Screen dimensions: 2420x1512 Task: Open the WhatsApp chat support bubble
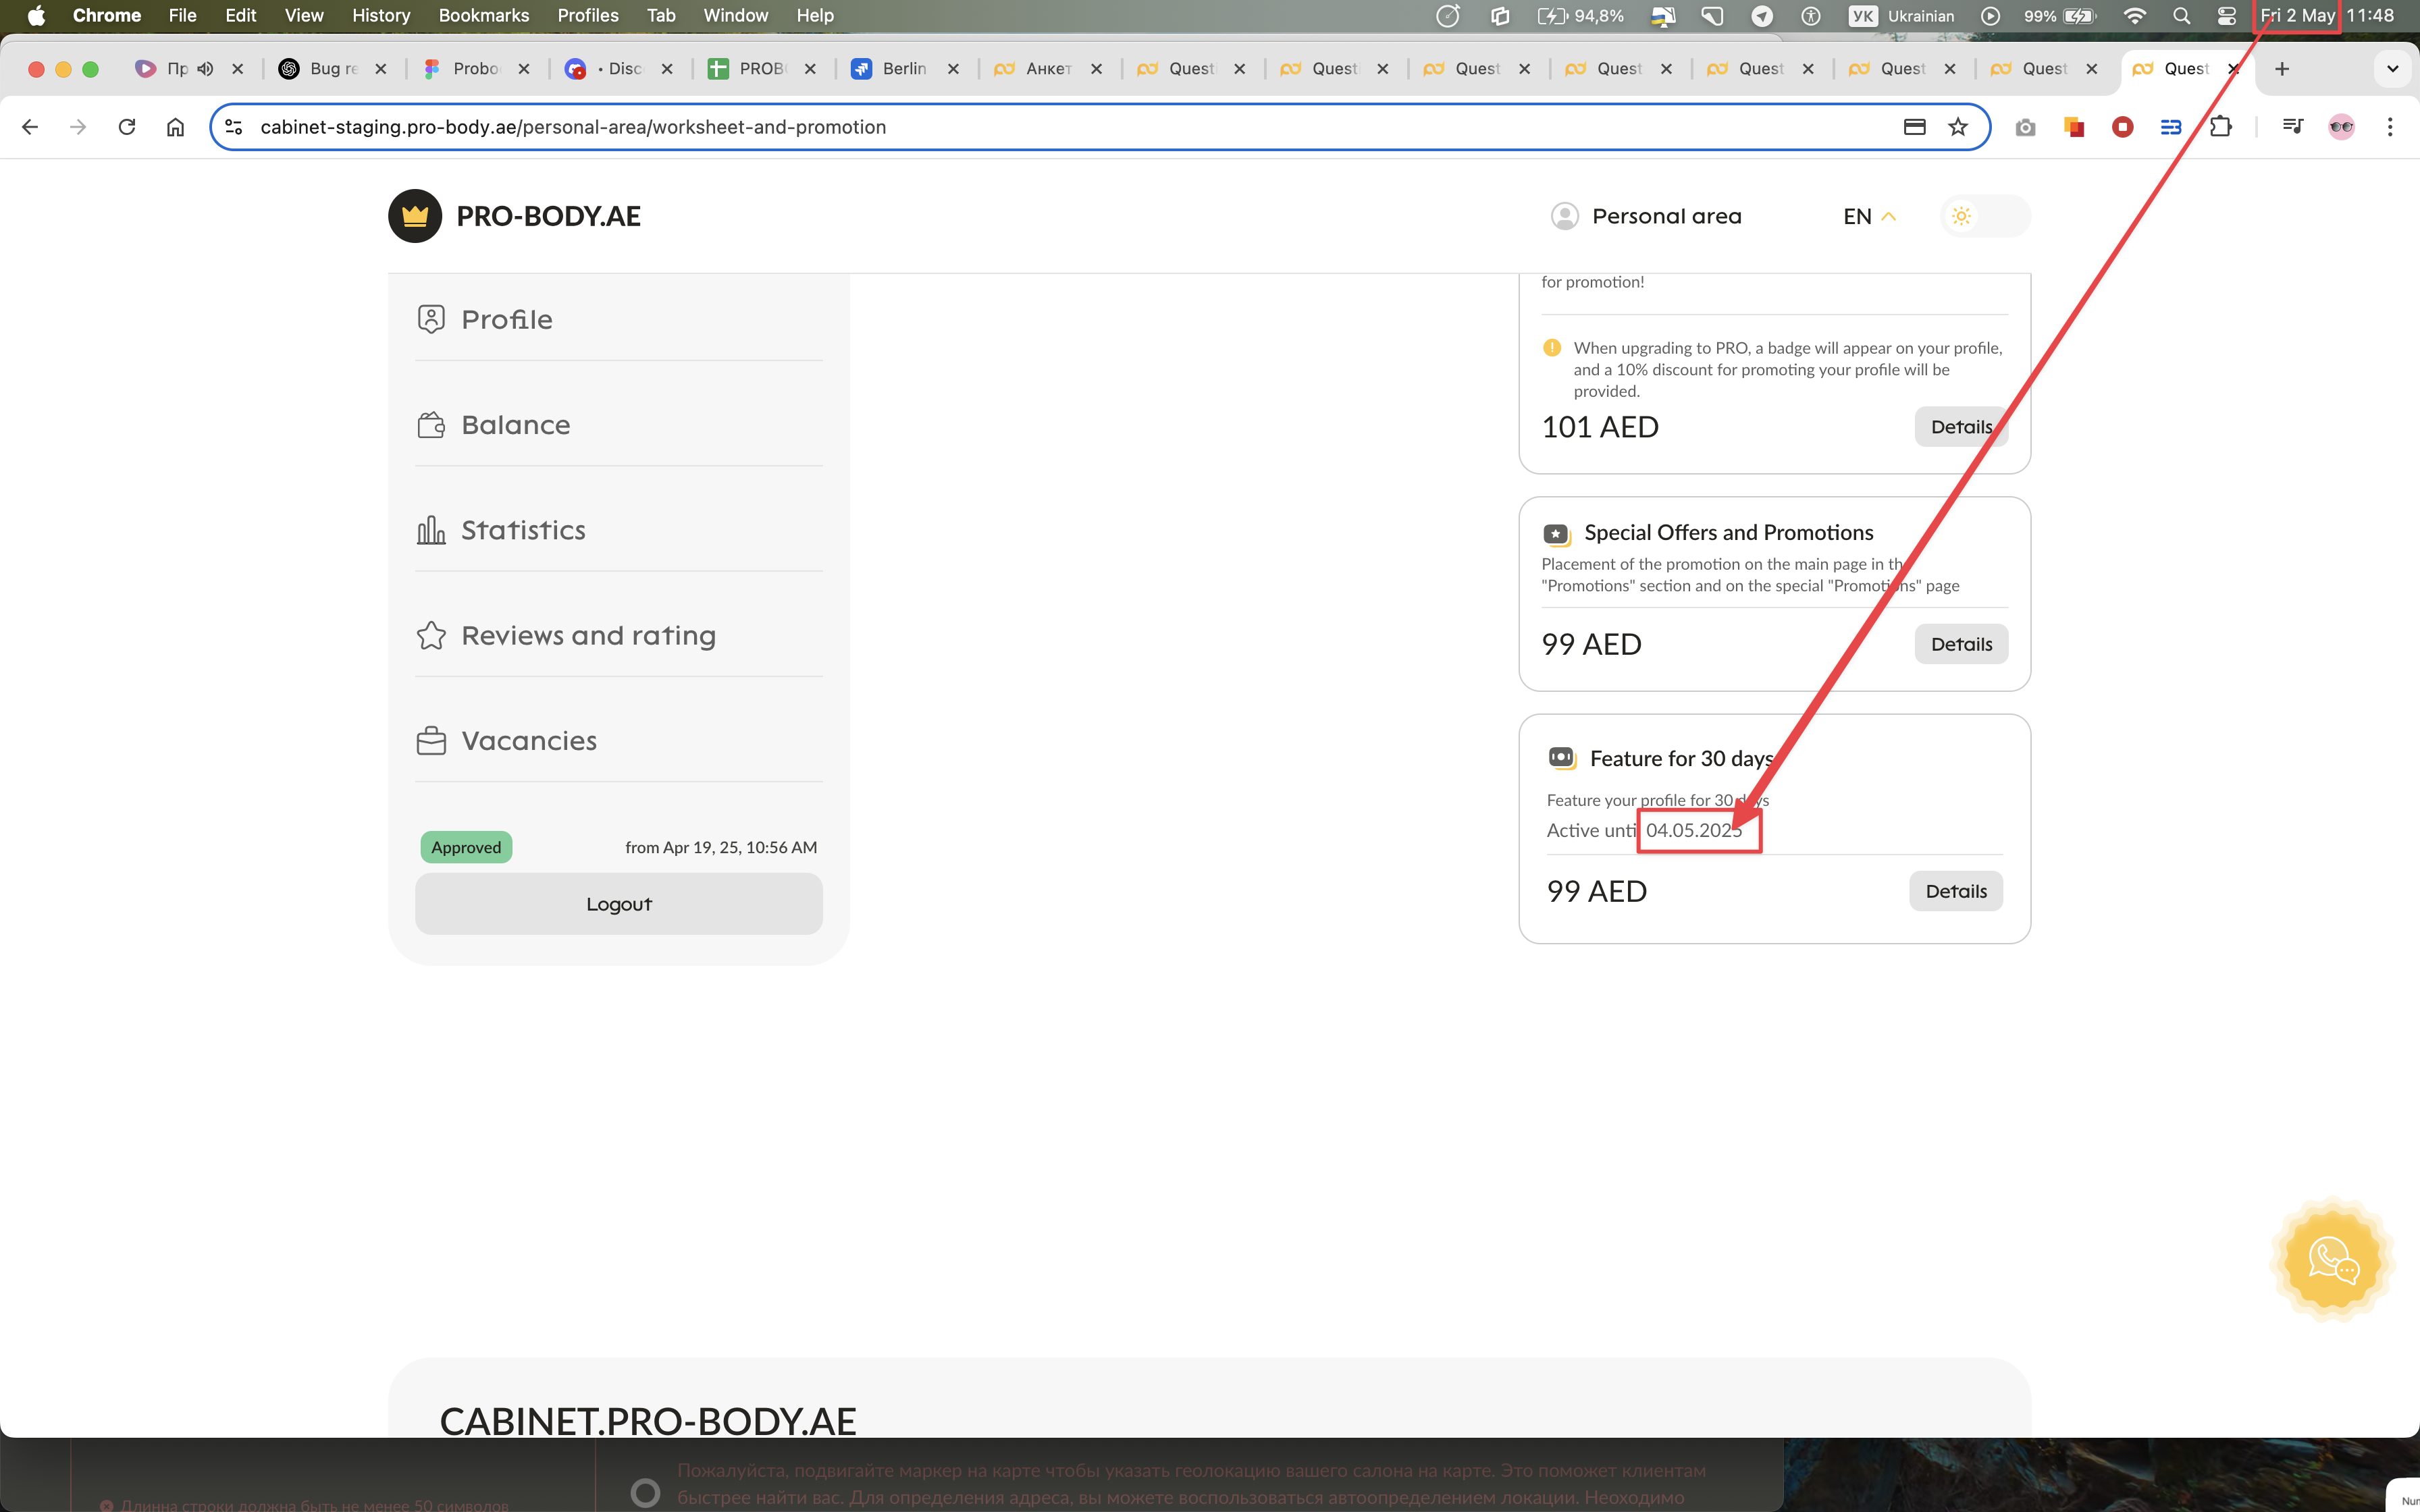coord(2332,1260)
